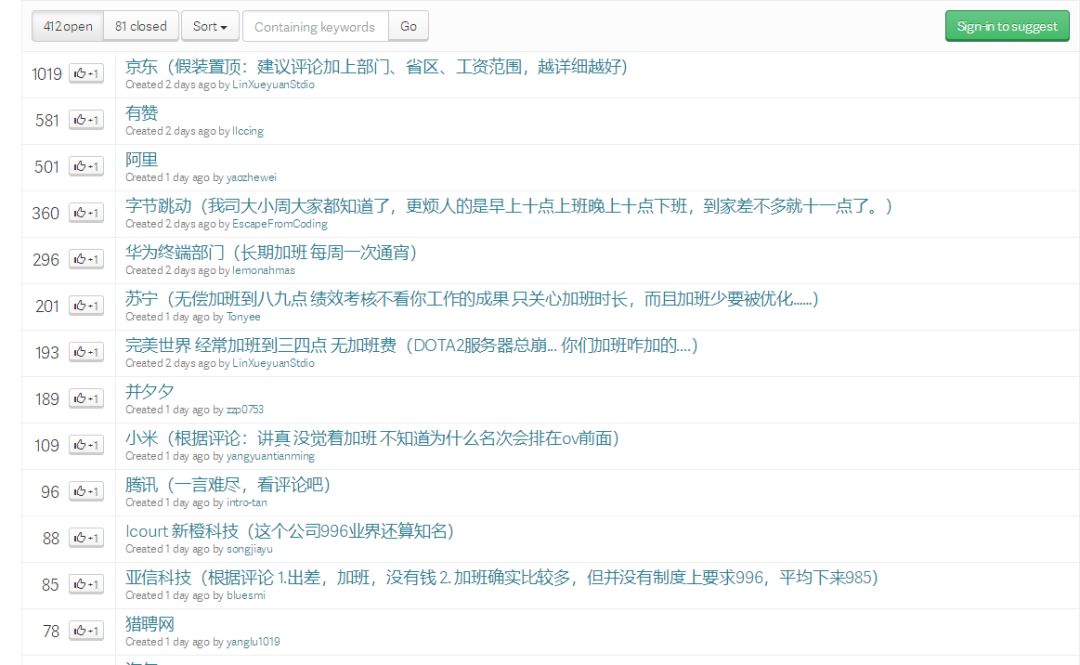Upvote the 有赞 entry with thumbs-up
The width and height of the screenshot is (1080, 665).
pos(86,120)
